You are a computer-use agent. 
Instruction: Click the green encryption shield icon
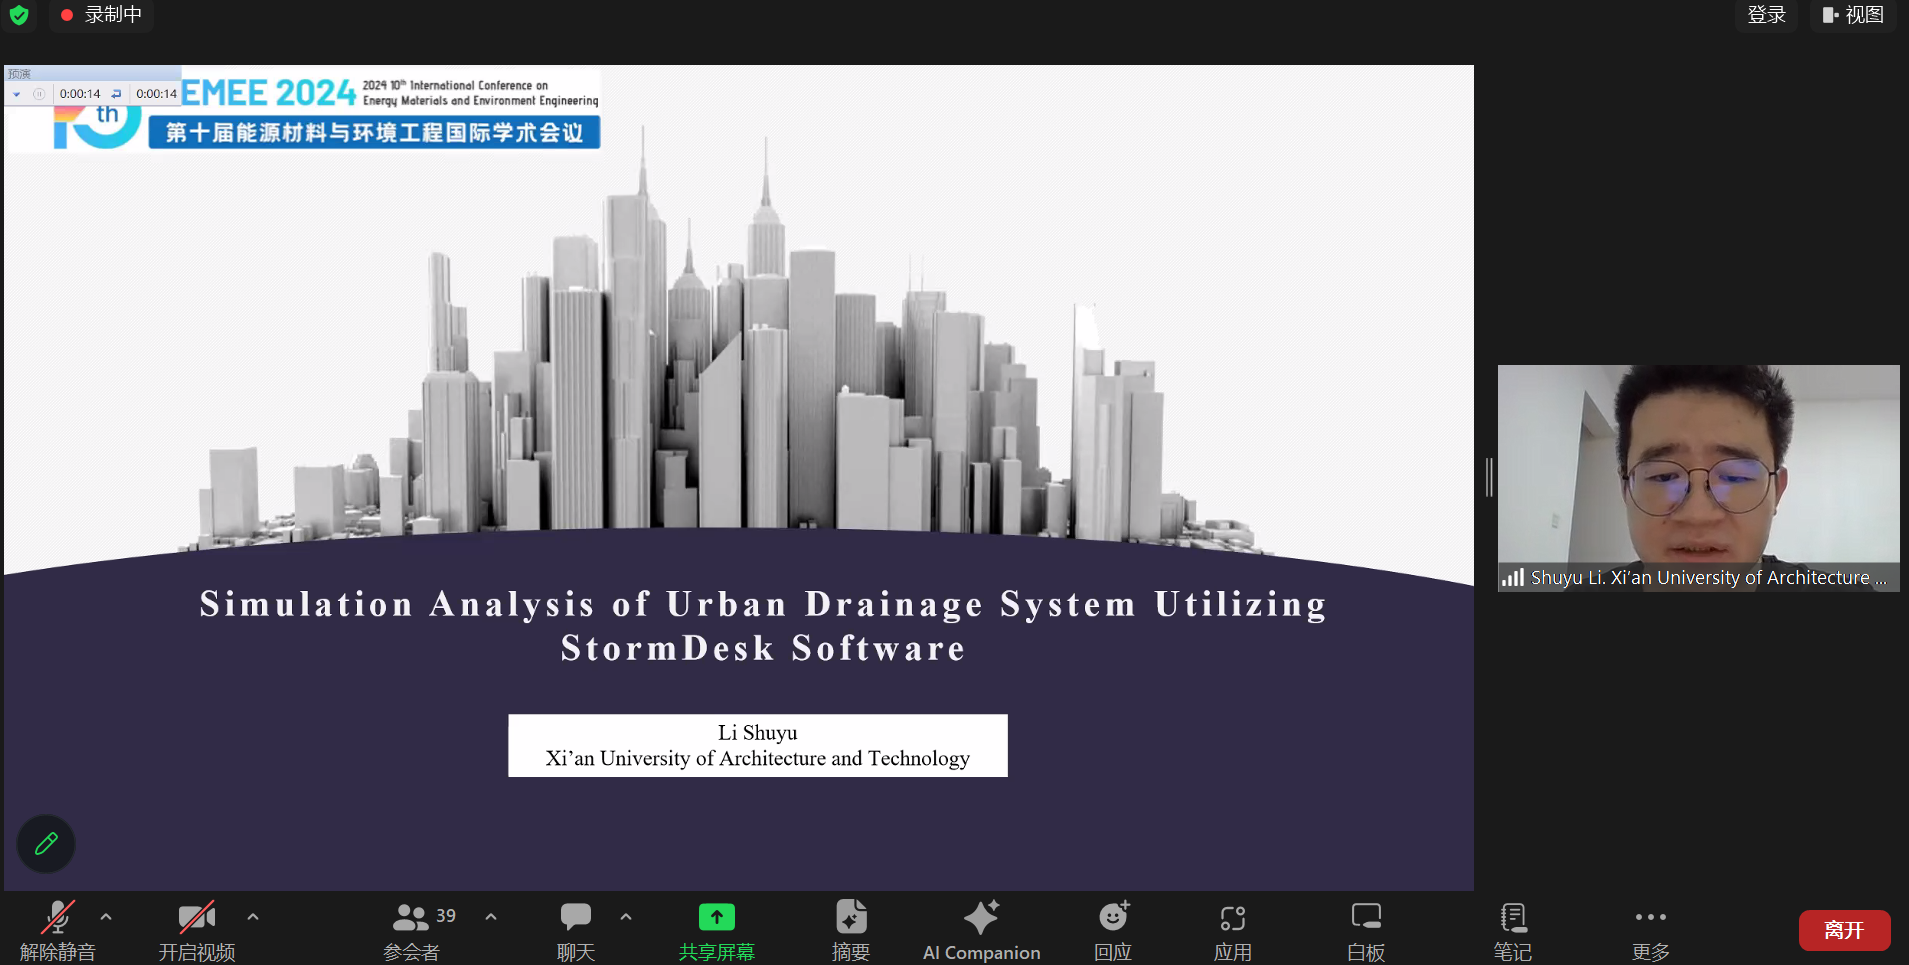18,15
